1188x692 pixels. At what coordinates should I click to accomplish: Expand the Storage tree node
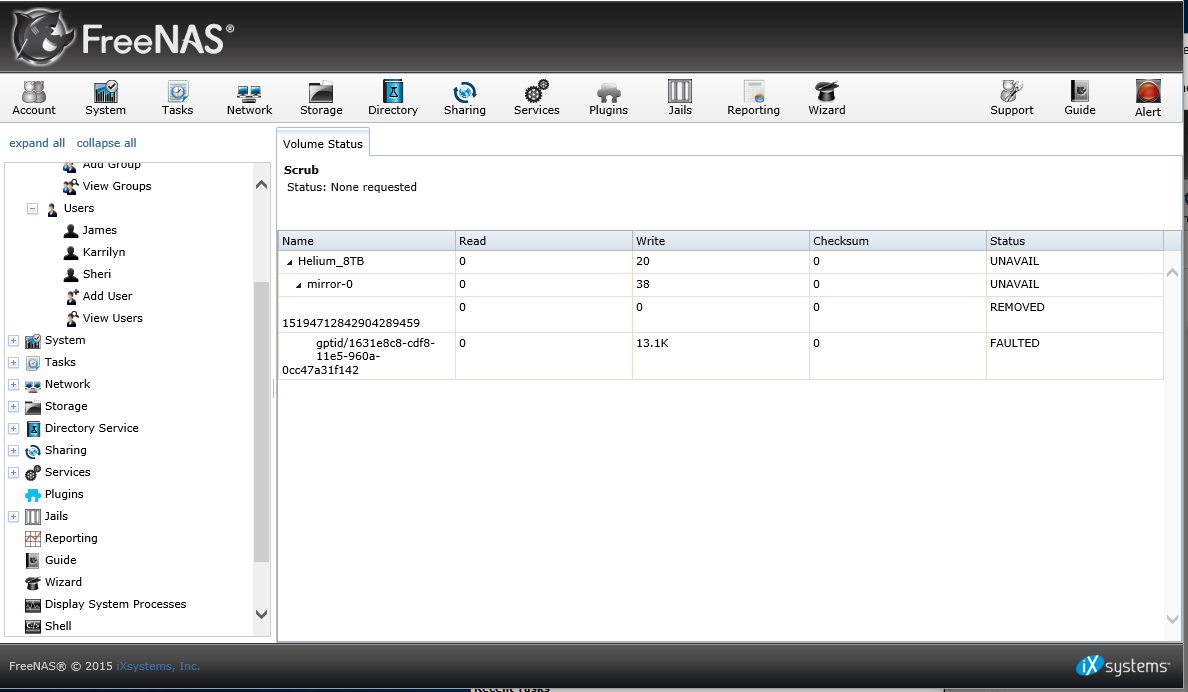[14, 406]
